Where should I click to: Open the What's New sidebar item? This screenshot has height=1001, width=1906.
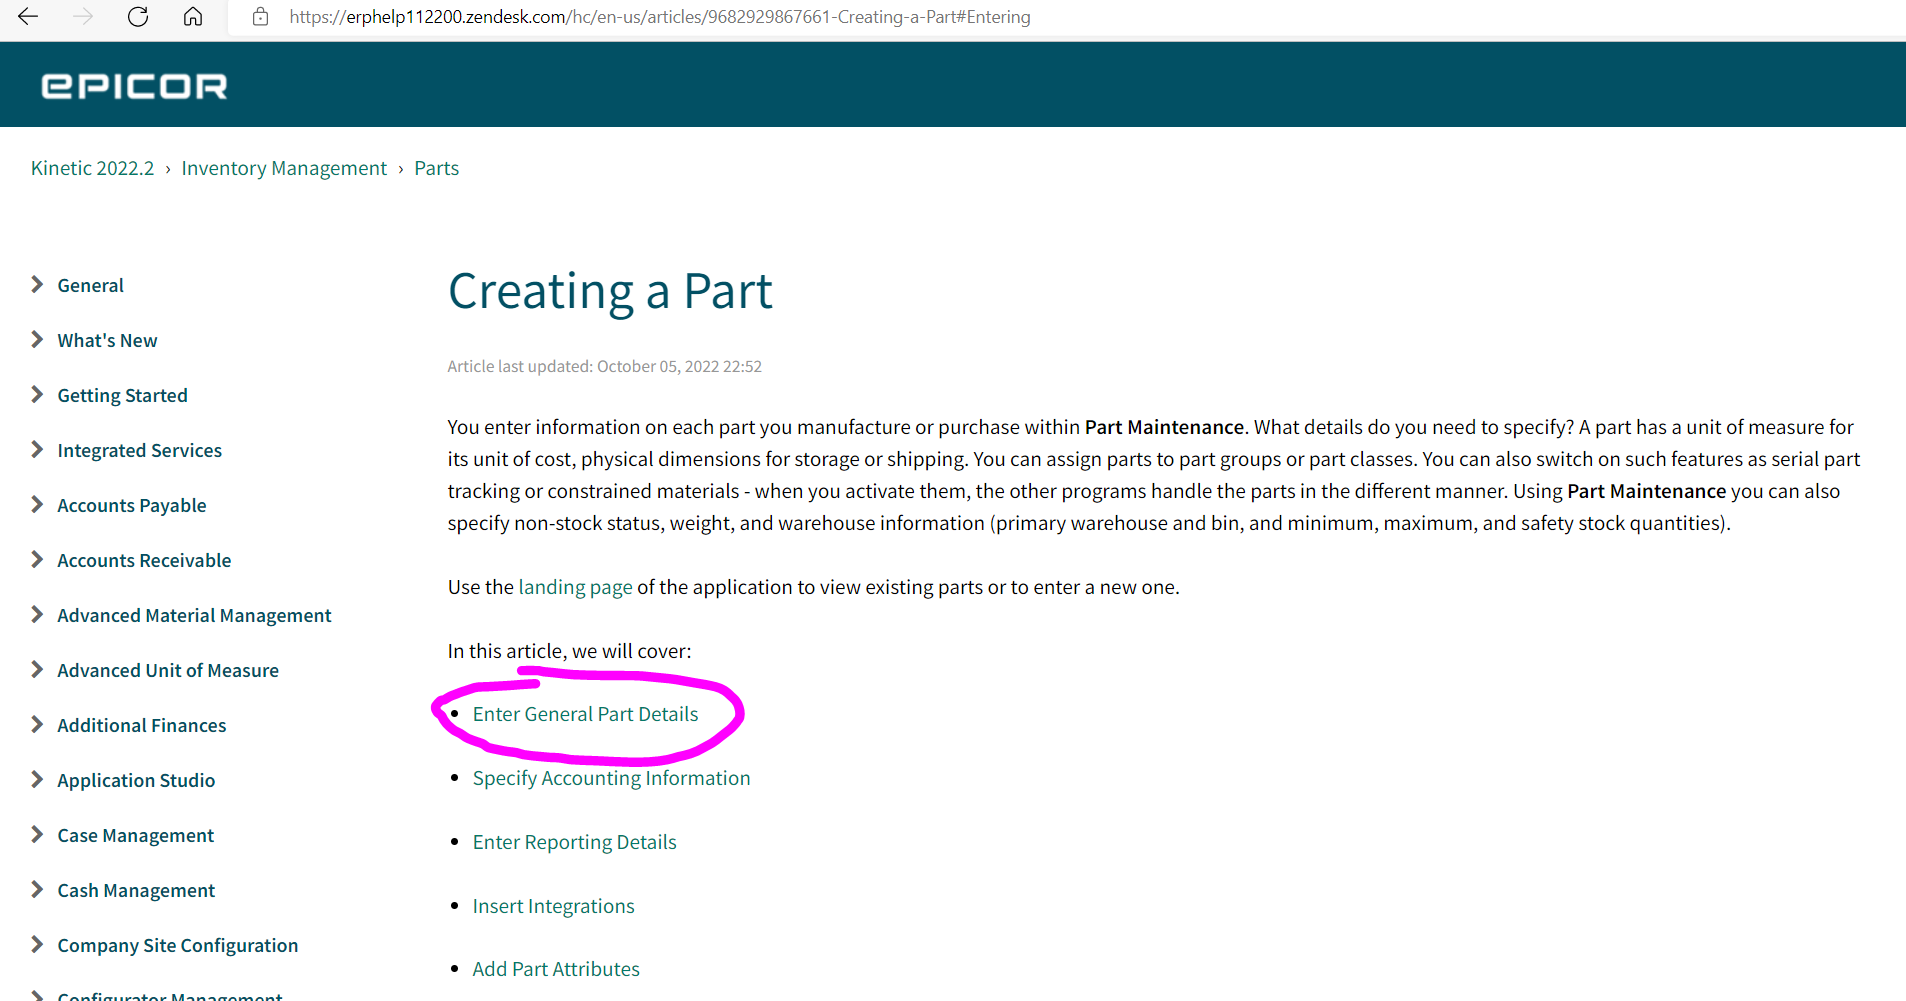[107, 340]
